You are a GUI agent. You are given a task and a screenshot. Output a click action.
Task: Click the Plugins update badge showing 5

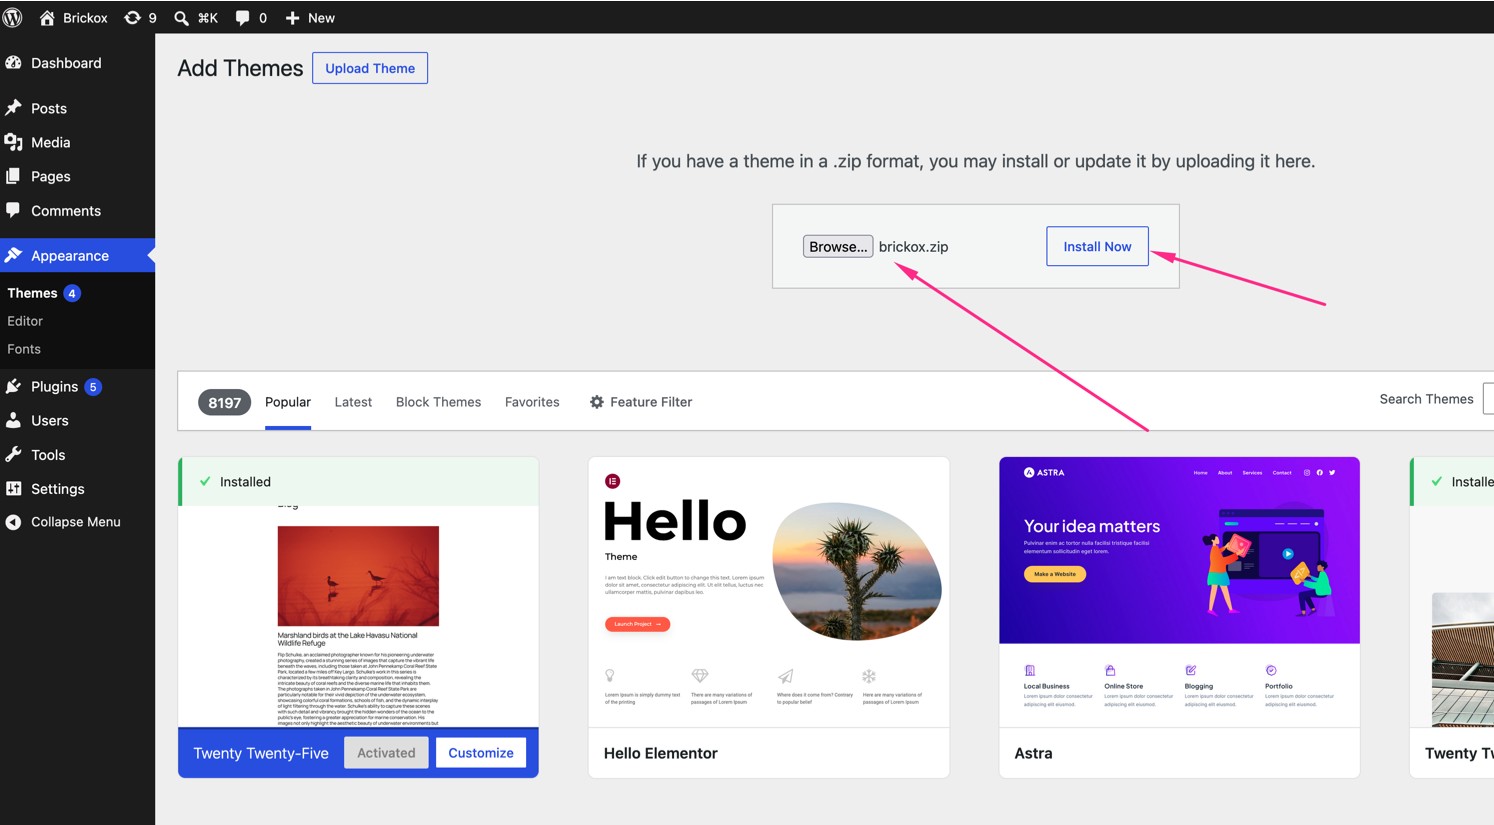click(x=93, y=387)
